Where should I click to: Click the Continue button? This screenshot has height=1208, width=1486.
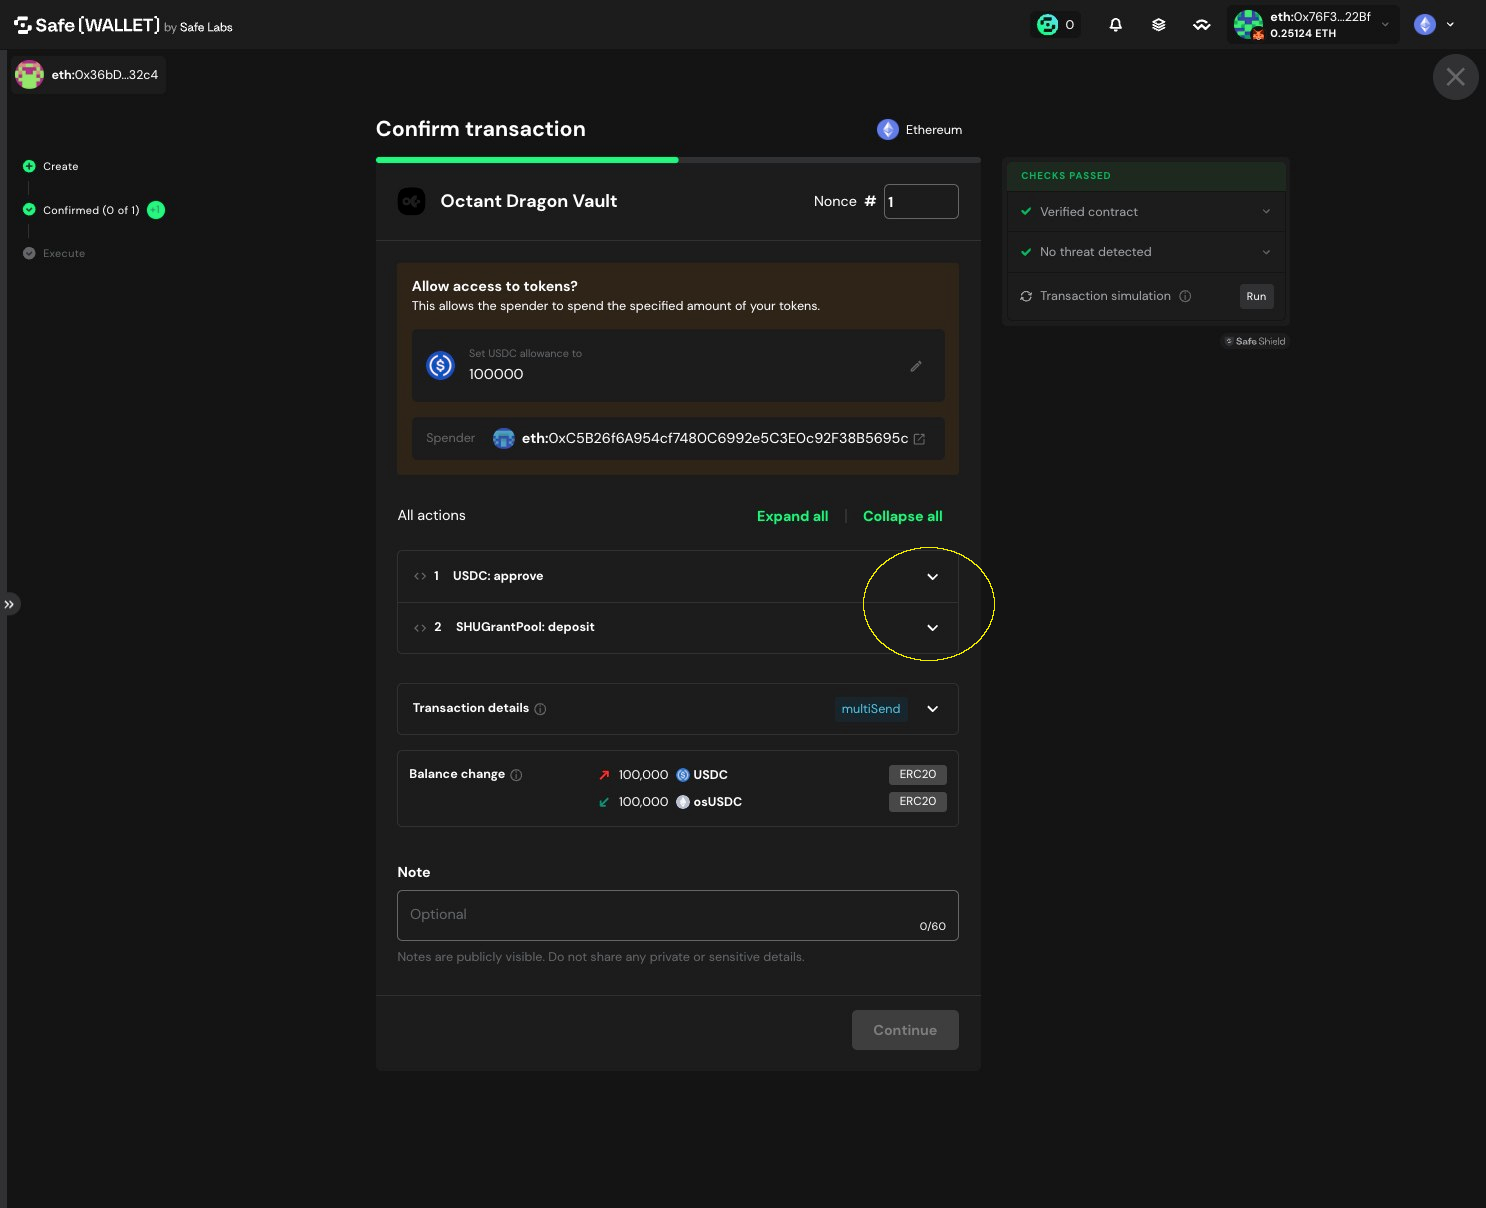tap(905, 1030)
